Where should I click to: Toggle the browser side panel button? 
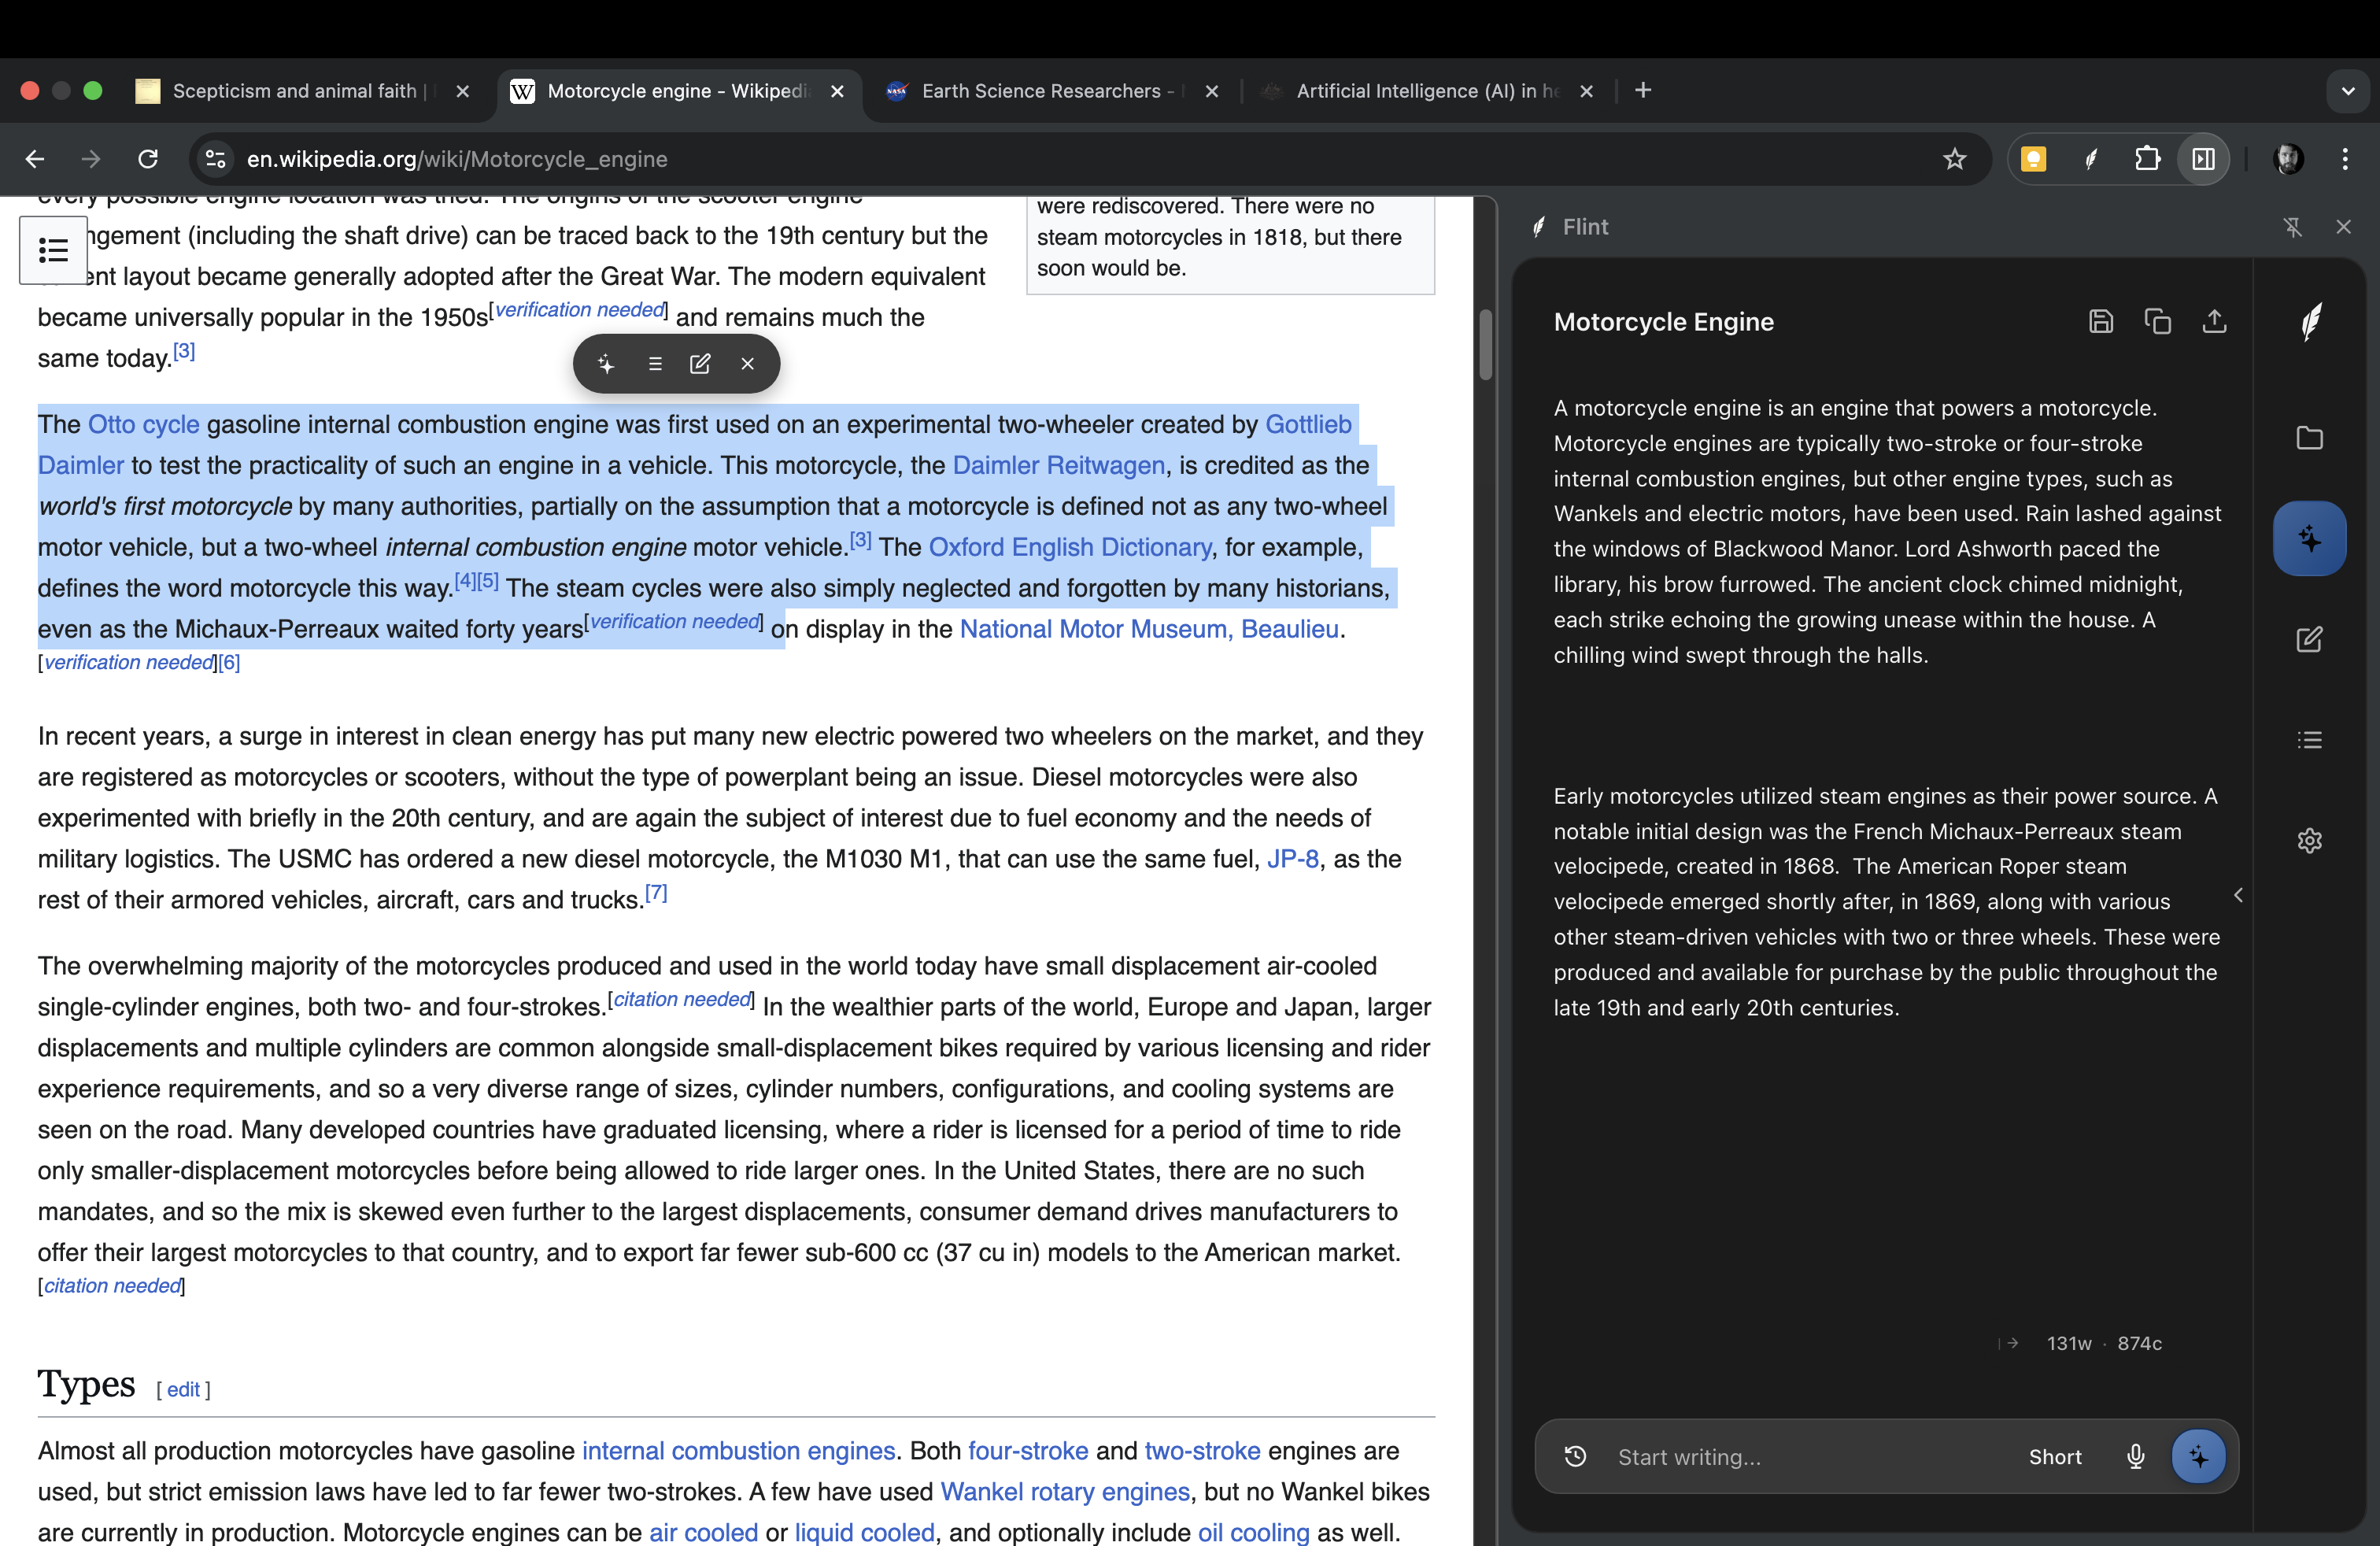[2203, 159]
